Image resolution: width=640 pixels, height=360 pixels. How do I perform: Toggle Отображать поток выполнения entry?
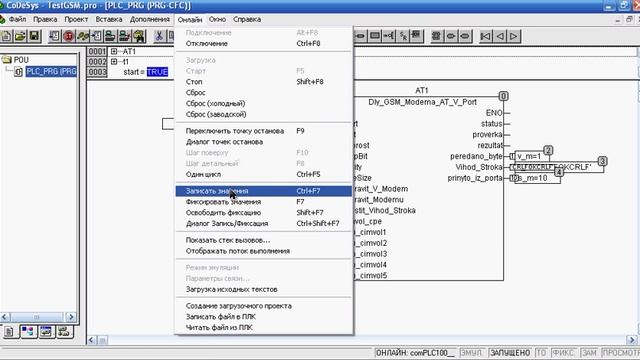264,251
